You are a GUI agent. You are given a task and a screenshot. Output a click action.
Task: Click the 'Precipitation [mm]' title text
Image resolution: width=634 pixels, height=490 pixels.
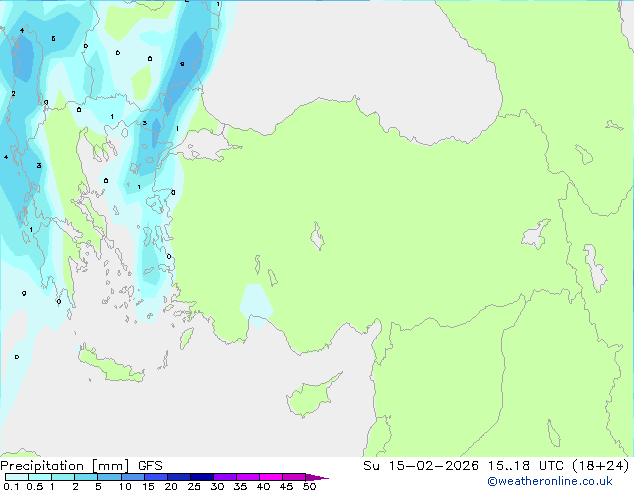point(64,466)
